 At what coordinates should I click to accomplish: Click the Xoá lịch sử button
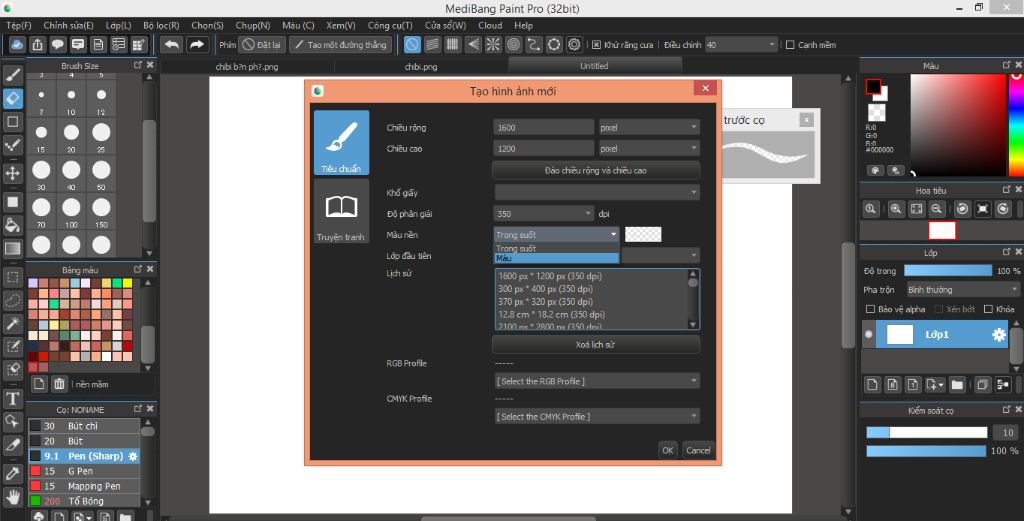coord(596,344)
